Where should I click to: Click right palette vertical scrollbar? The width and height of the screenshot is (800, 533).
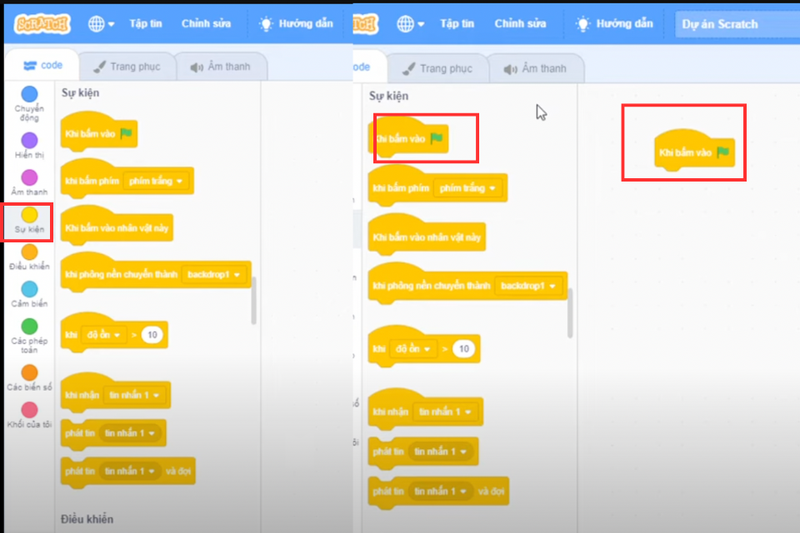[x=570, y=313]
